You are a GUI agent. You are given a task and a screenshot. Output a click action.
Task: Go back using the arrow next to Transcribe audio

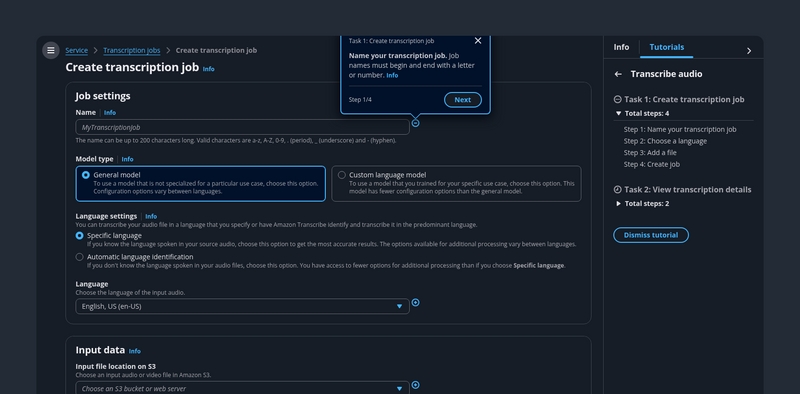618,74
